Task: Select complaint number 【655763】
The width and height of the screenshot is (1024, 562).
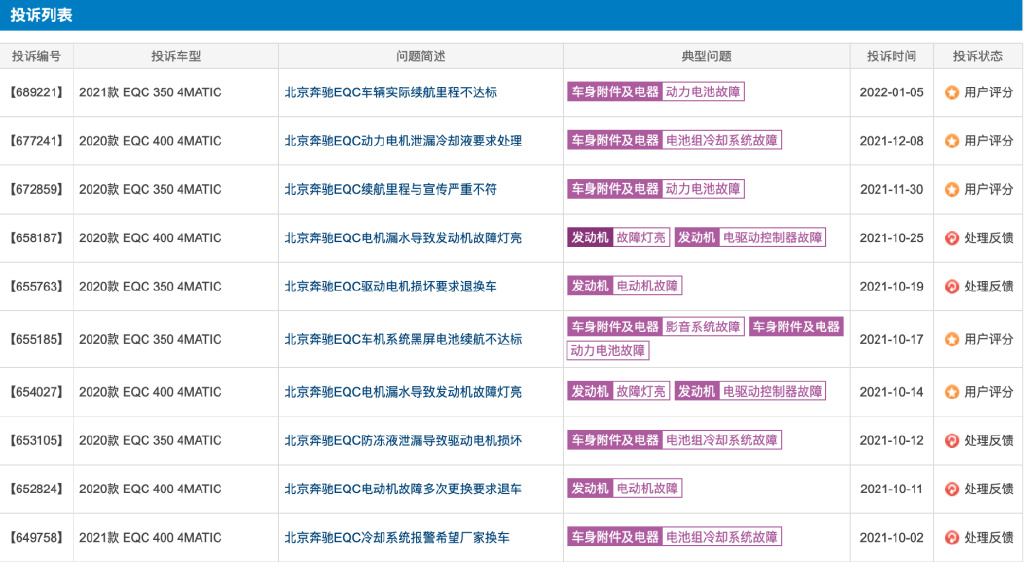Action: (x=37, y=287)
